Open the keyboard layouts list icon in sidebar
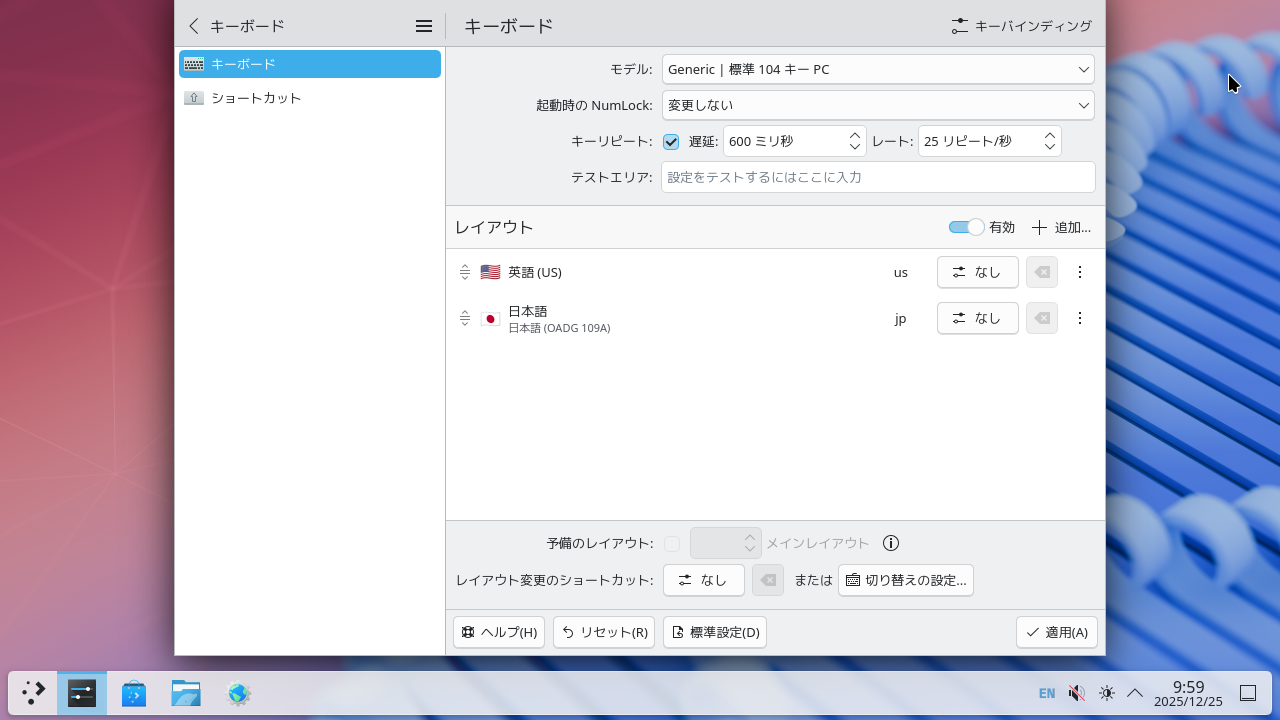This screenshot has height=720, width=1280. tap(194, 63)
